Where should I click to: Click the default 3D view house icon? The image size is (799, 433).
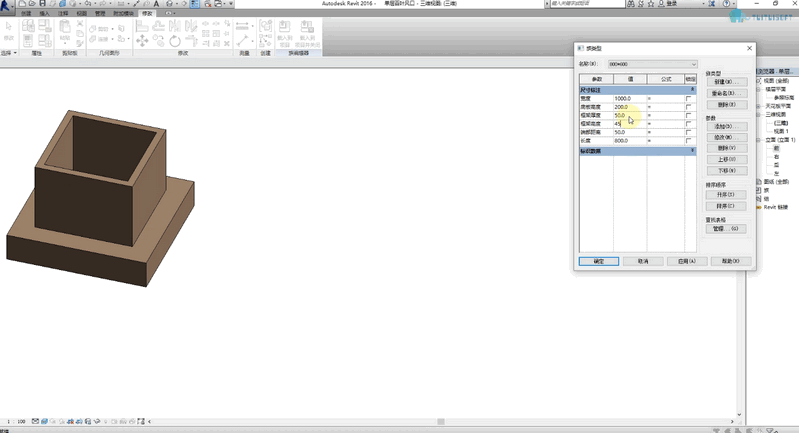coord(170,4)
